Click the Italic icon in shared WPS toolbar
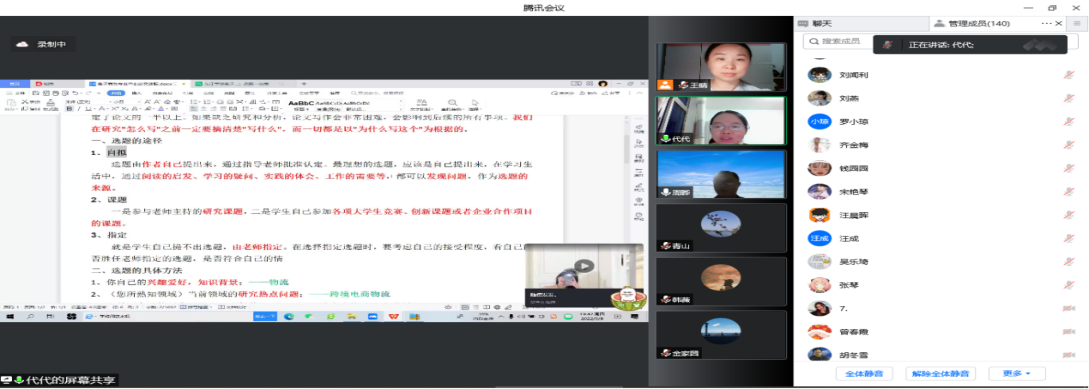Screen dimensions: 1089x389 tap(79, 109)
